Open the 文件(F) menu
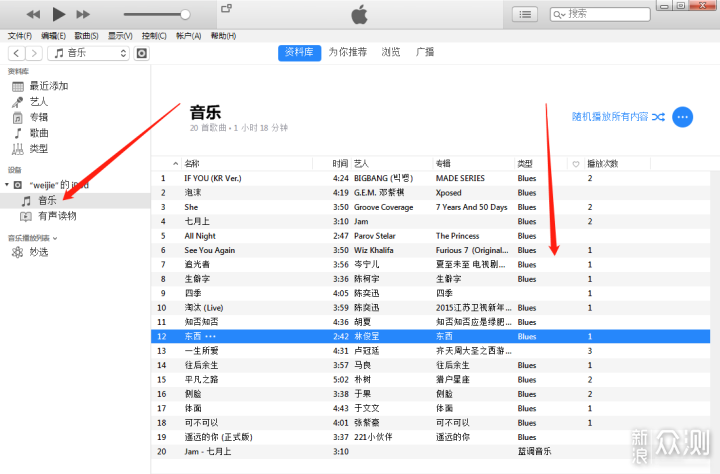This screenshot has height=474, width=720. point(20,36)
